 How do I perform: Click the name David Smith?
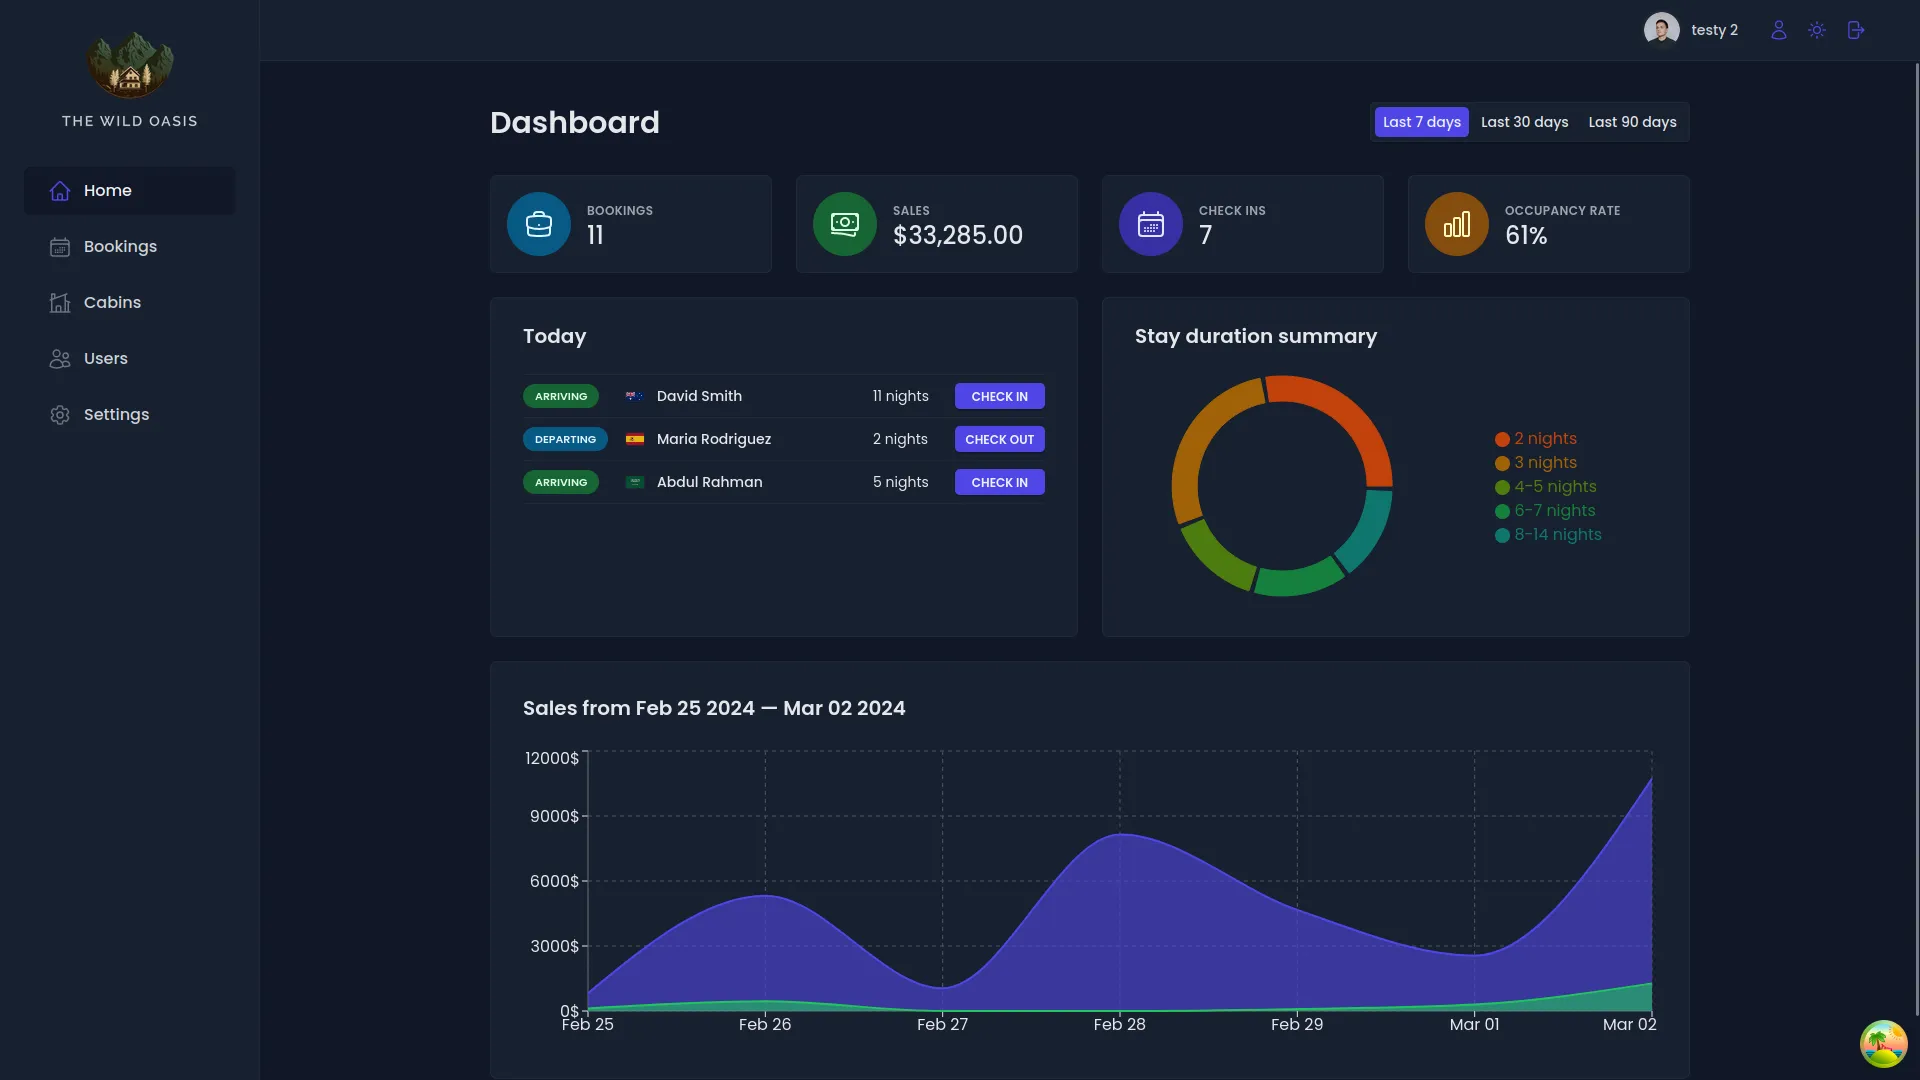[699, 396]
